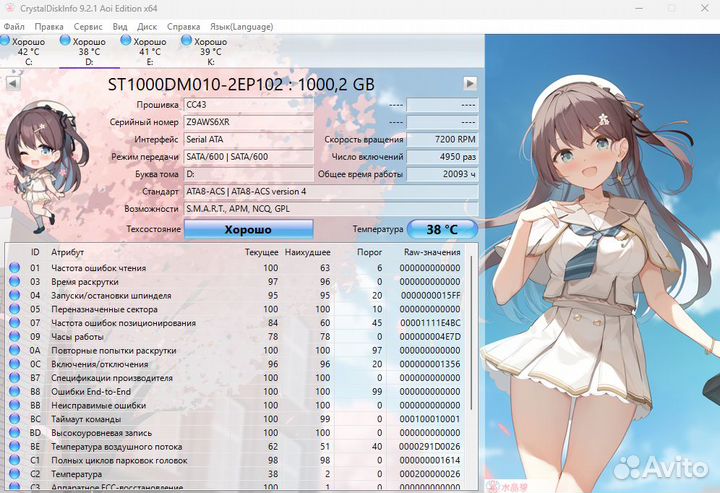Click status orb of attribute BB

pyautogui.click(x=14, y=405)
